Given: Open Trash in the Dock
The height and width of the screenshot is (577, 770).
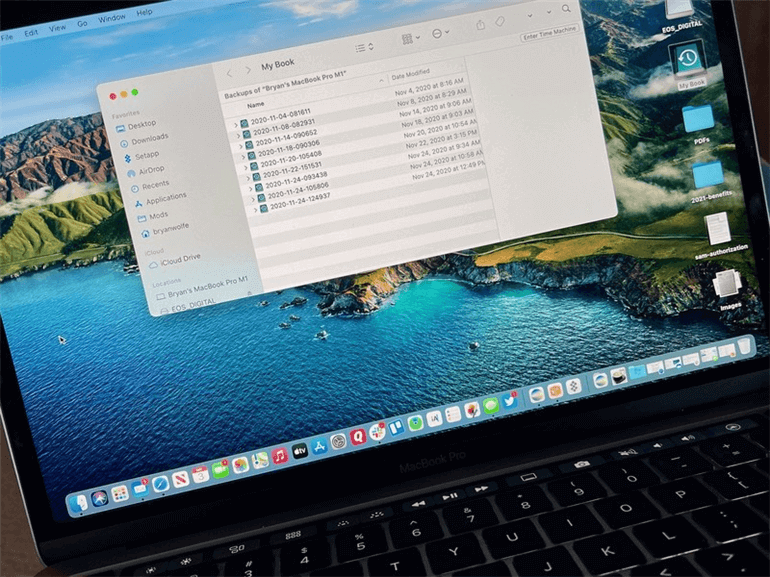Looking at the screenshot, I should (x=744, y=346).
